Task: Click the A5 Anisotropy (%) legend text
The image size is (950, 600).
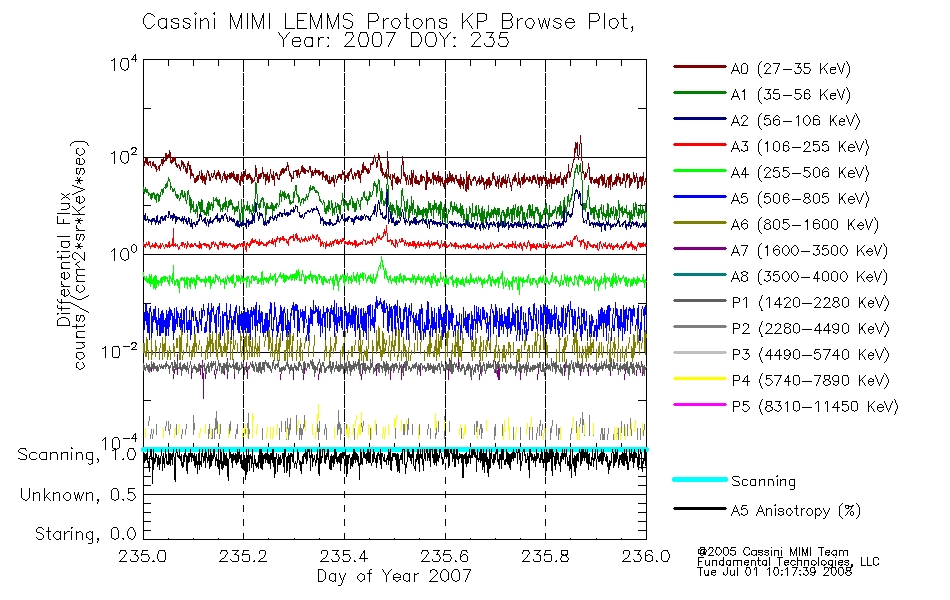Action: point(796,511)
